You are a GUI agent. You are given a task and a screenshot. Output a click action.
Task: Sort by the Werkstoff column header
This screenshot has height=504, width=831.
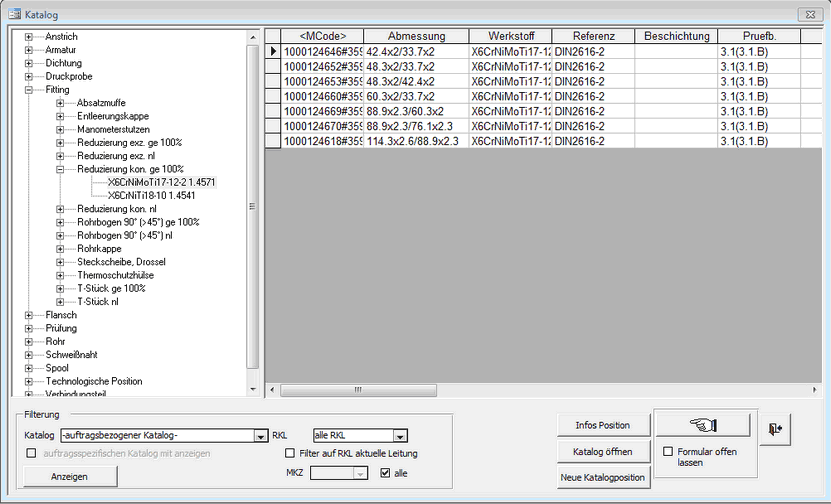click(x=510, y=36)
